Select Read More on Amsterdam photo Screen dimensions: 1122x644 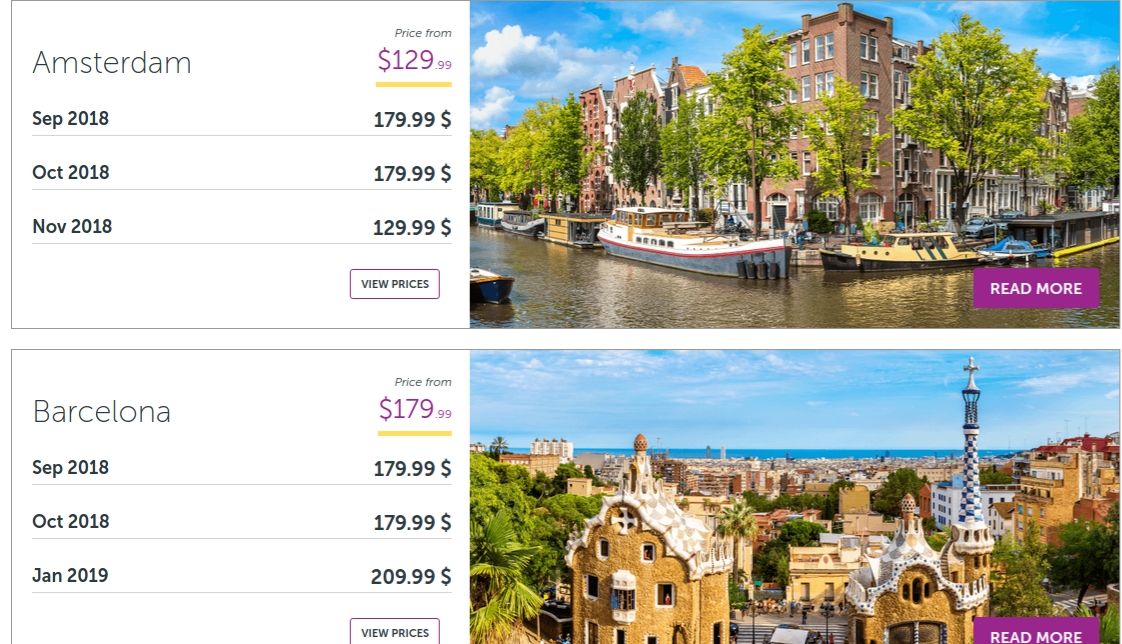click(1035, 288)
